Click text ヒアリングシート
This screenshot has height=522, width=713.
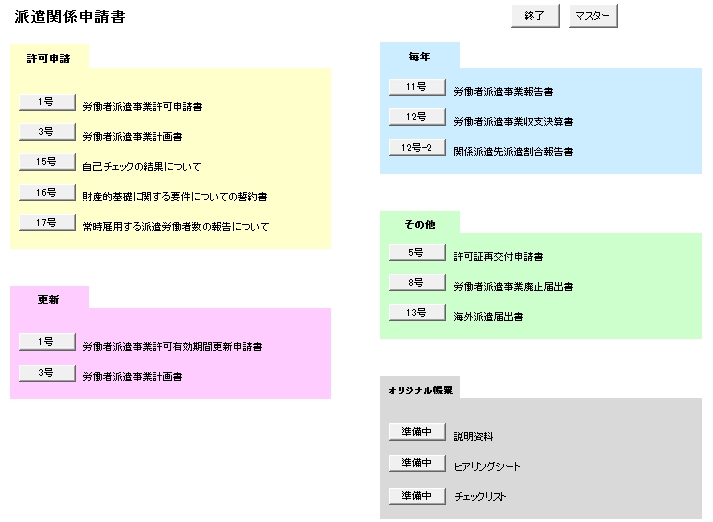point(487,467)
